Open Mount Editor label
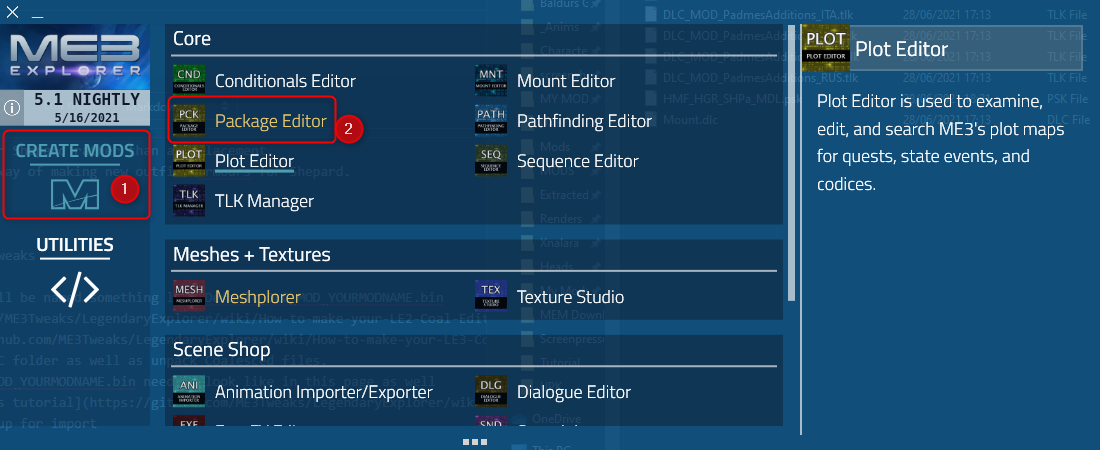 coord(566,81)
